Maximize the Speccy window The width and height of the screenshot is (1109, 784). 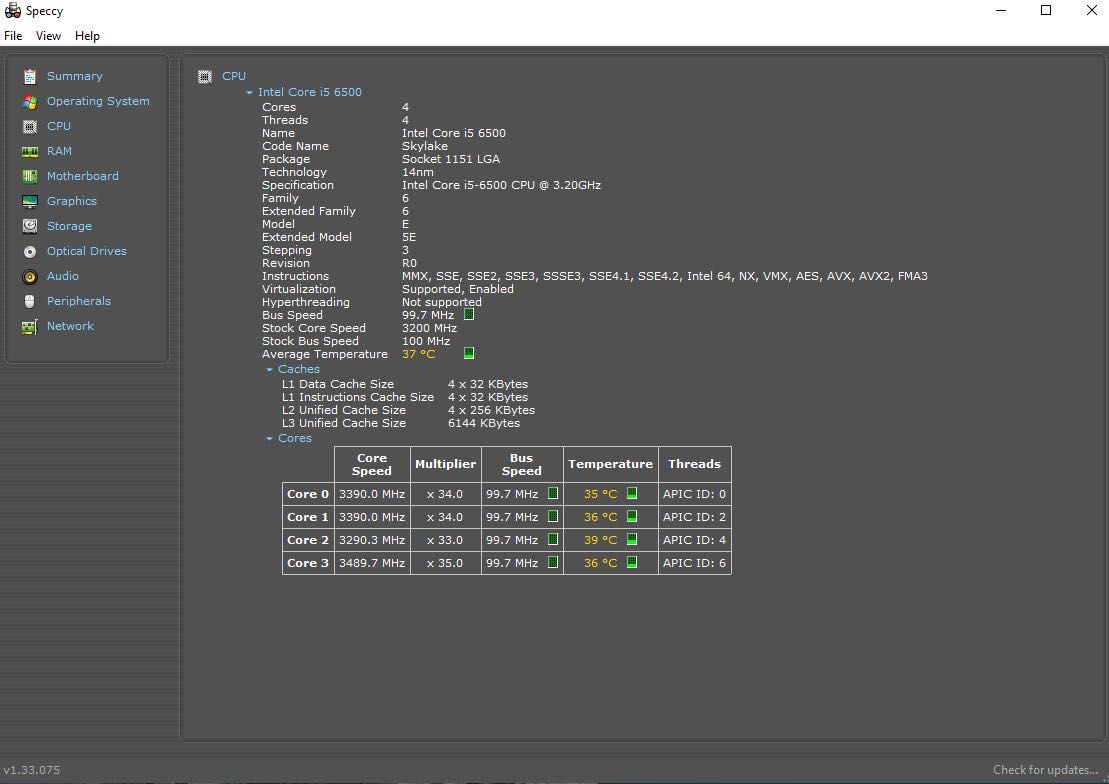point(1046,10)
